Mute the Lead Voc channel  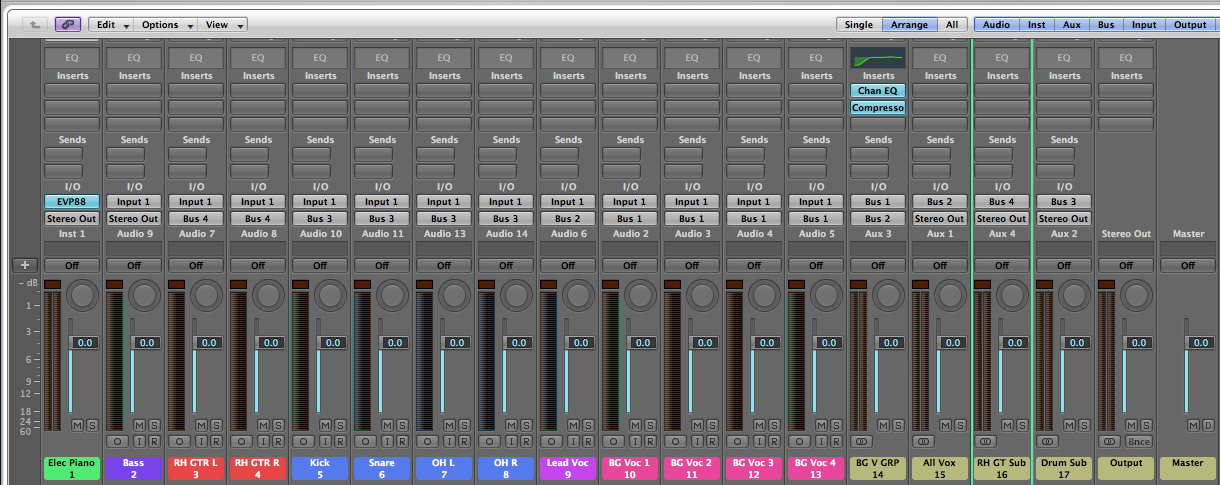pos(573,426)
